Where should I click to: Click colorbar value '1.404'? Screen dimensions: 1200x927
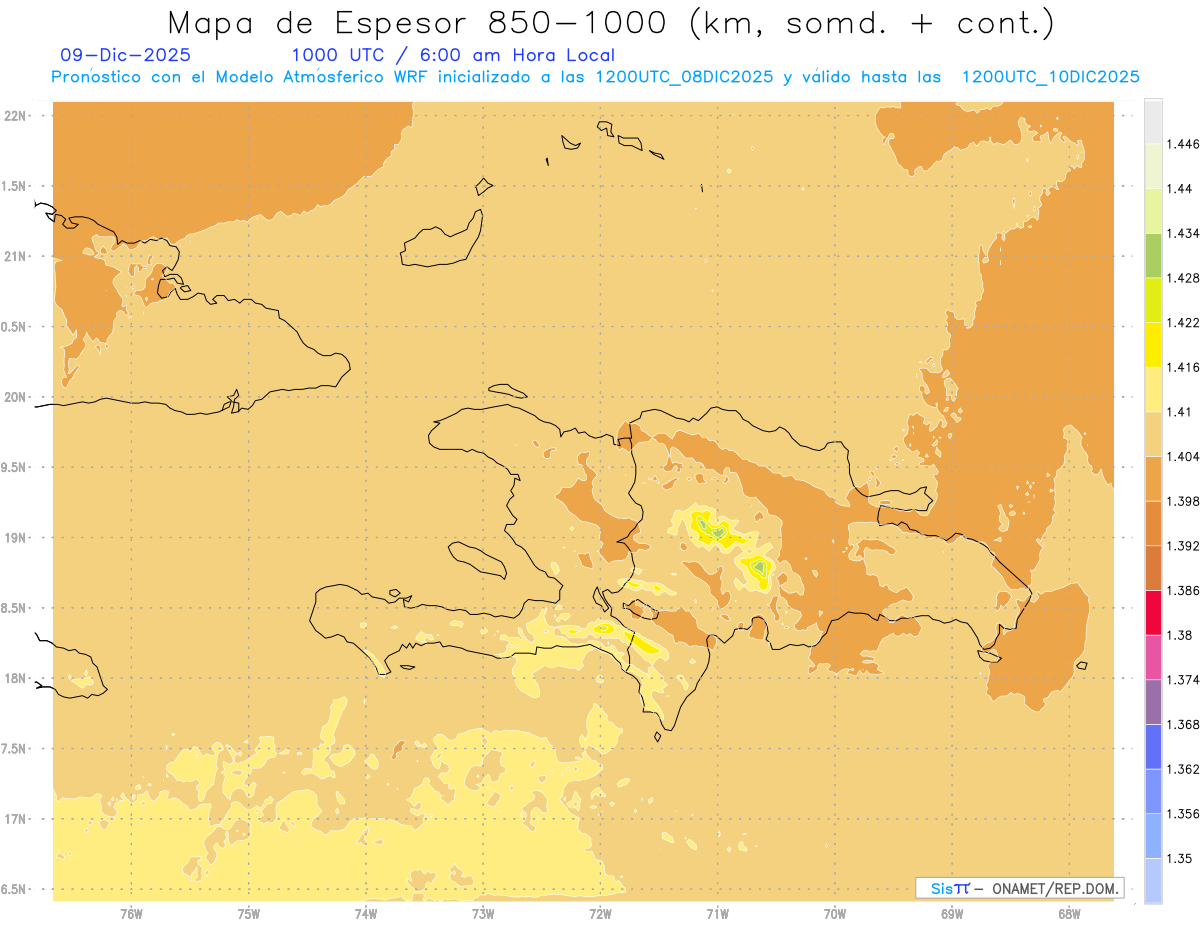coord(1183,456)
